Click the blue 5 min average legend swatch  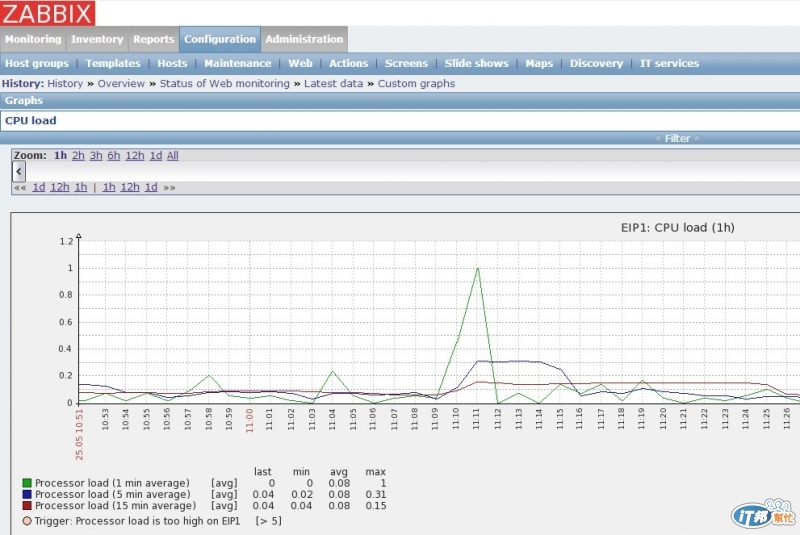pos(27,494)
